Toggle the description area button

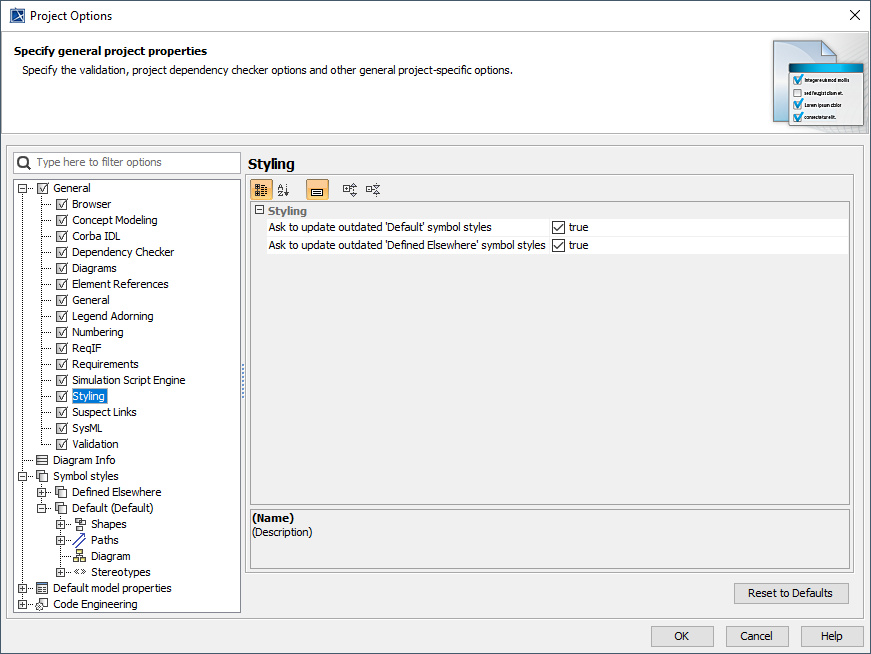point(317,189)
